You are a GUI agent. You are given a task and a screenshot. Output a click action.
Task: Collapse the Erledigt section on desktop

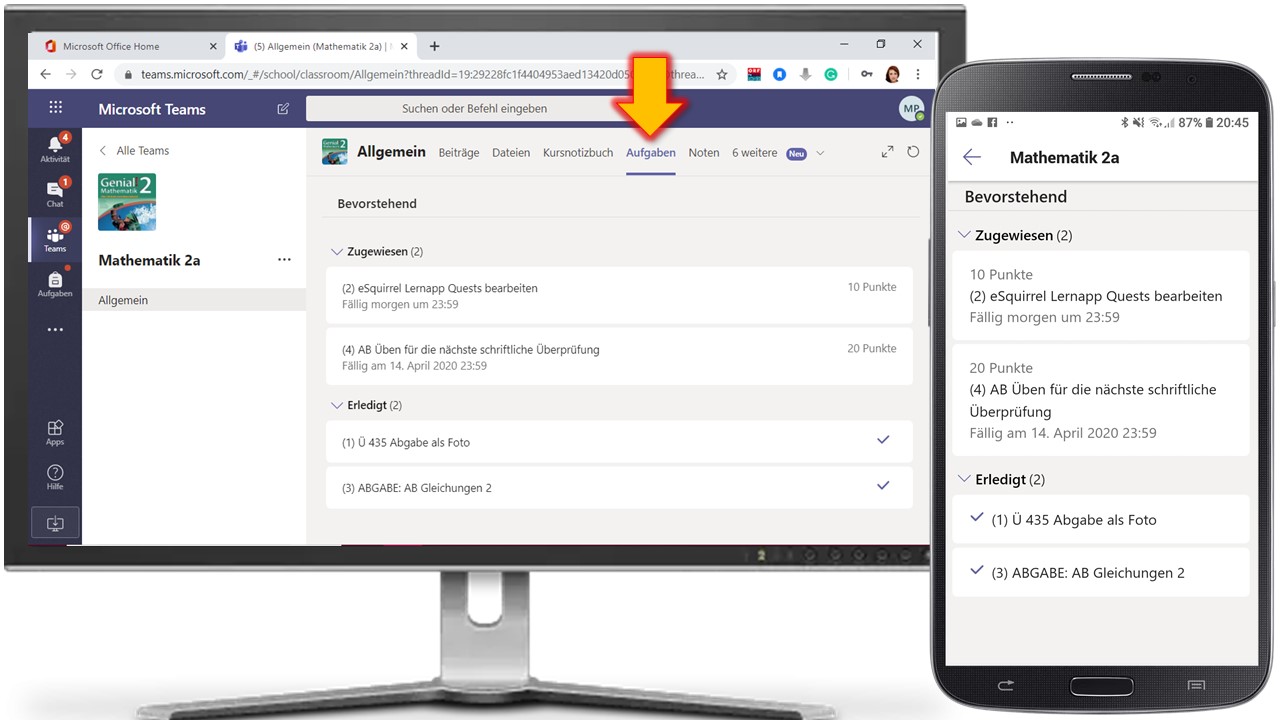pos(336,405)
